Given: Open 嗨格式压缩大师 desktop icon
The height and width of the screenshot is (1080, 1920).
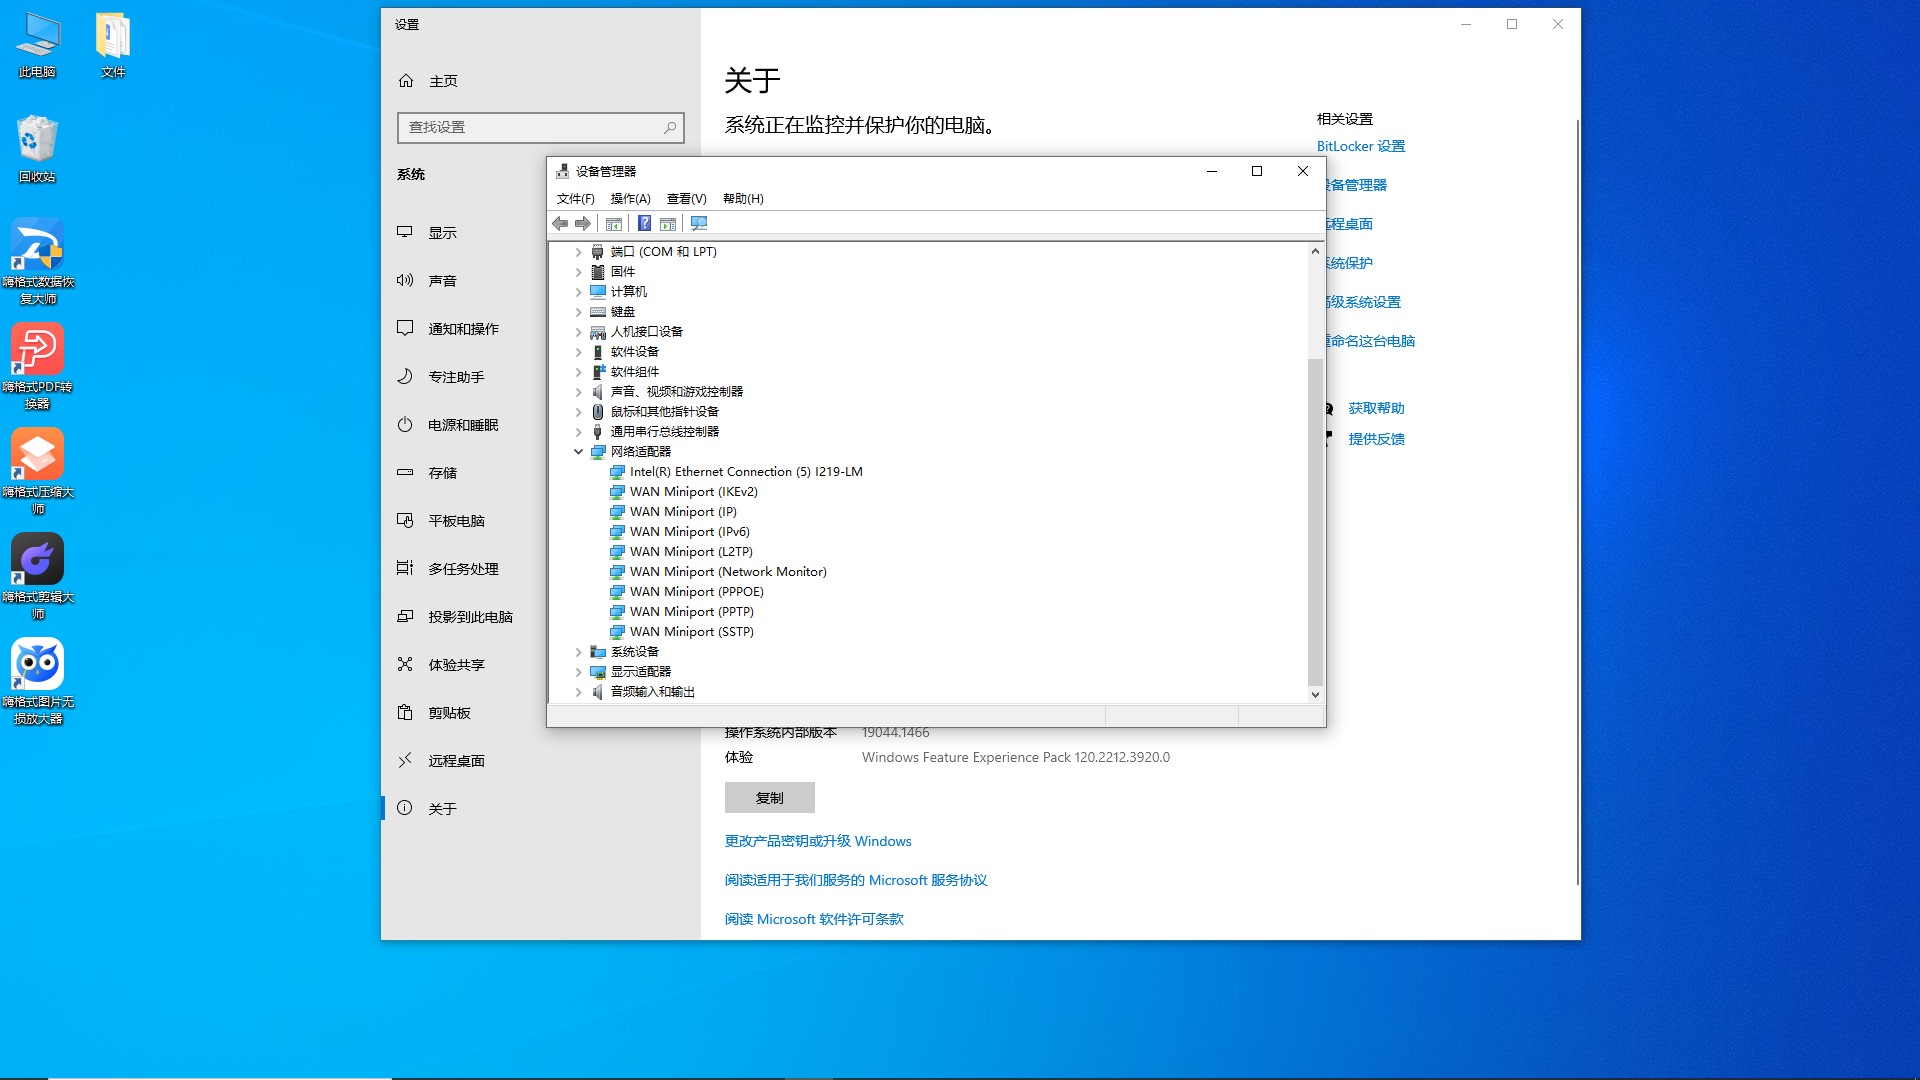Looking at the screenshot, I should (37, 455).
